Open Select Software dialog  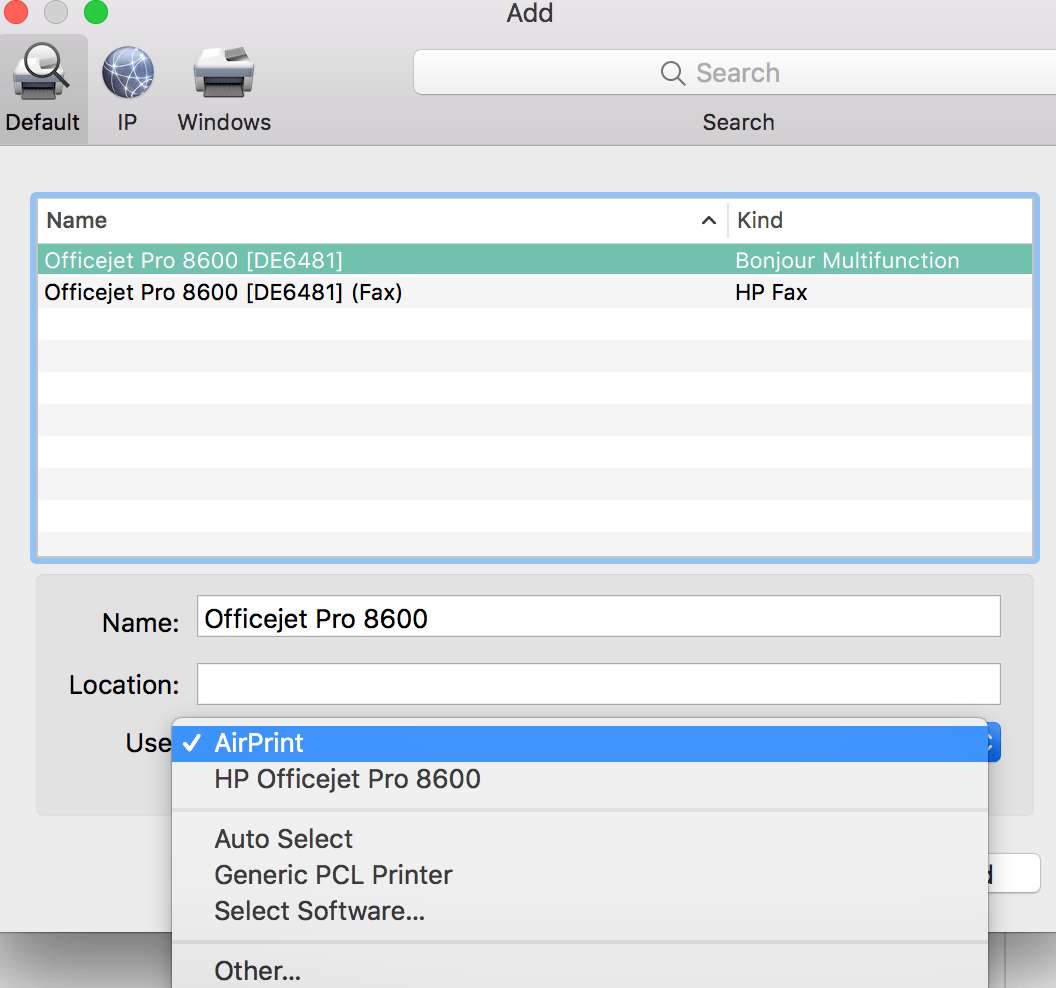coord(320,911)
